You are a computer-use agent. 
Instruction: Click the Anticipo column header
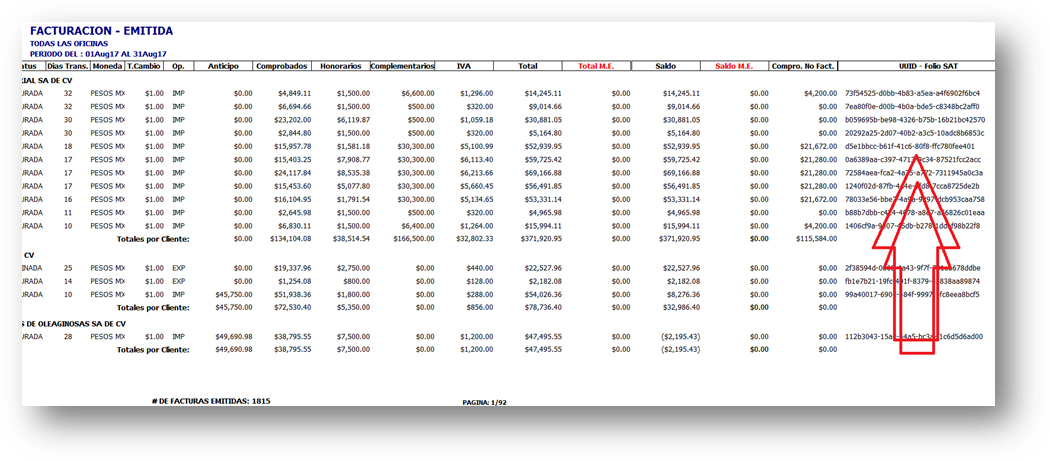point(222,66)
